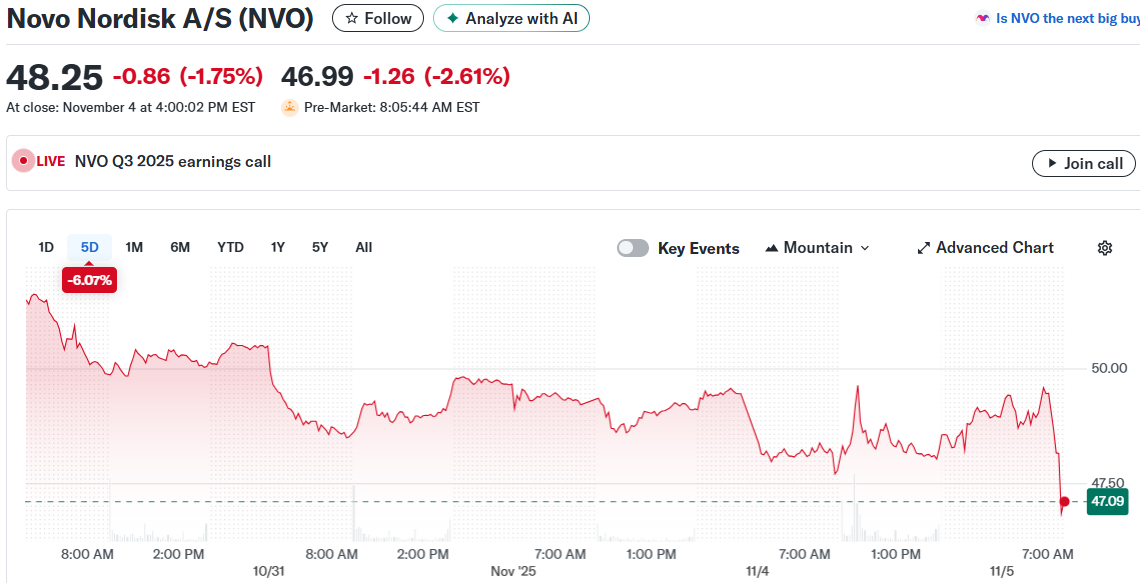Select the 1M time range tab
The width and height of the screenshot is (1140, 583).
[134, 247]
